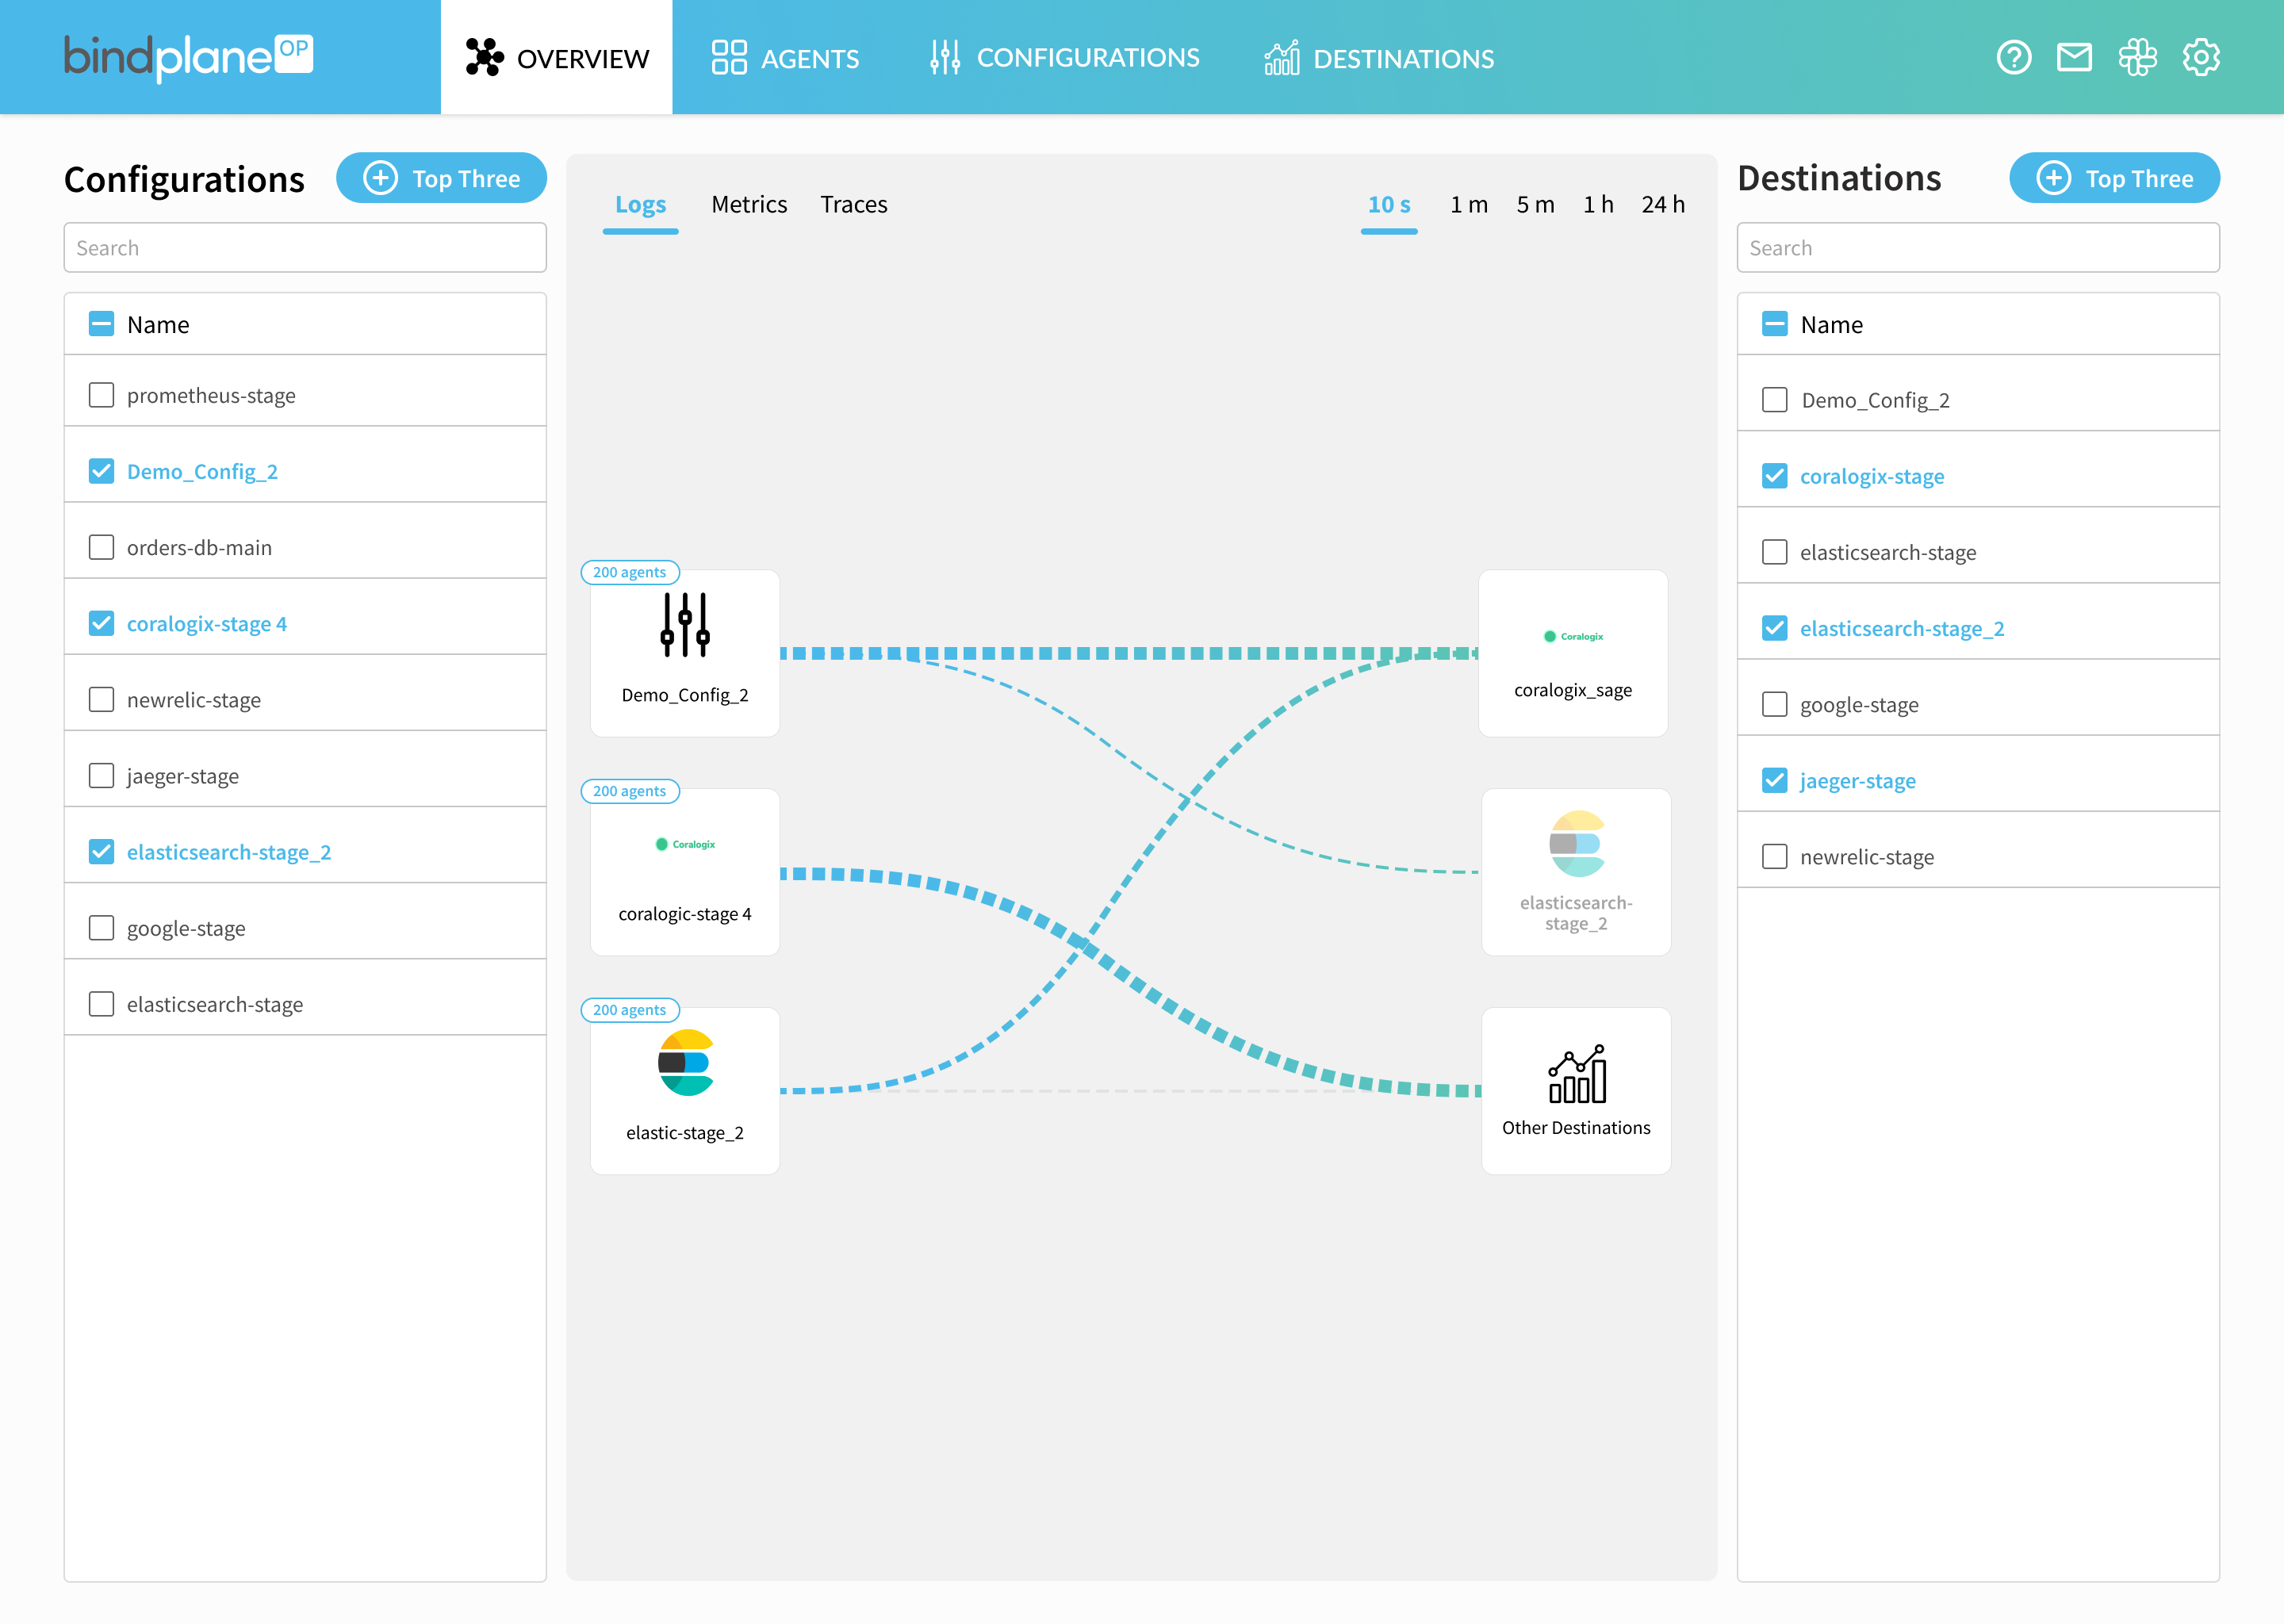Open the Slack icon in header
This screenshot has height=1624, width=2284.
[x=2137, y=58]
